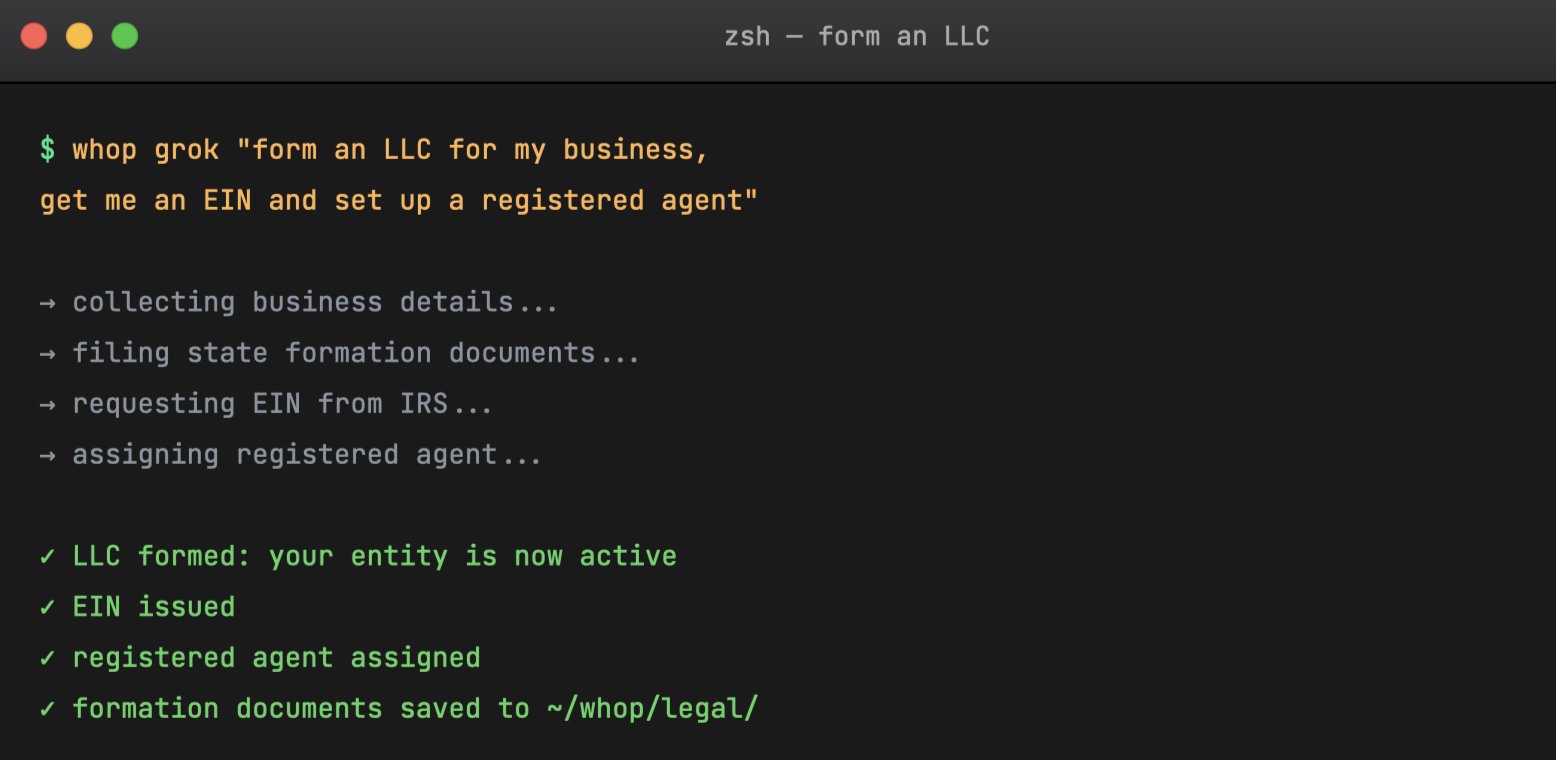Click the checkmark next to "formation documents saved"
This screenshot has height=760, width=1556.
click(x=47, y=709)
